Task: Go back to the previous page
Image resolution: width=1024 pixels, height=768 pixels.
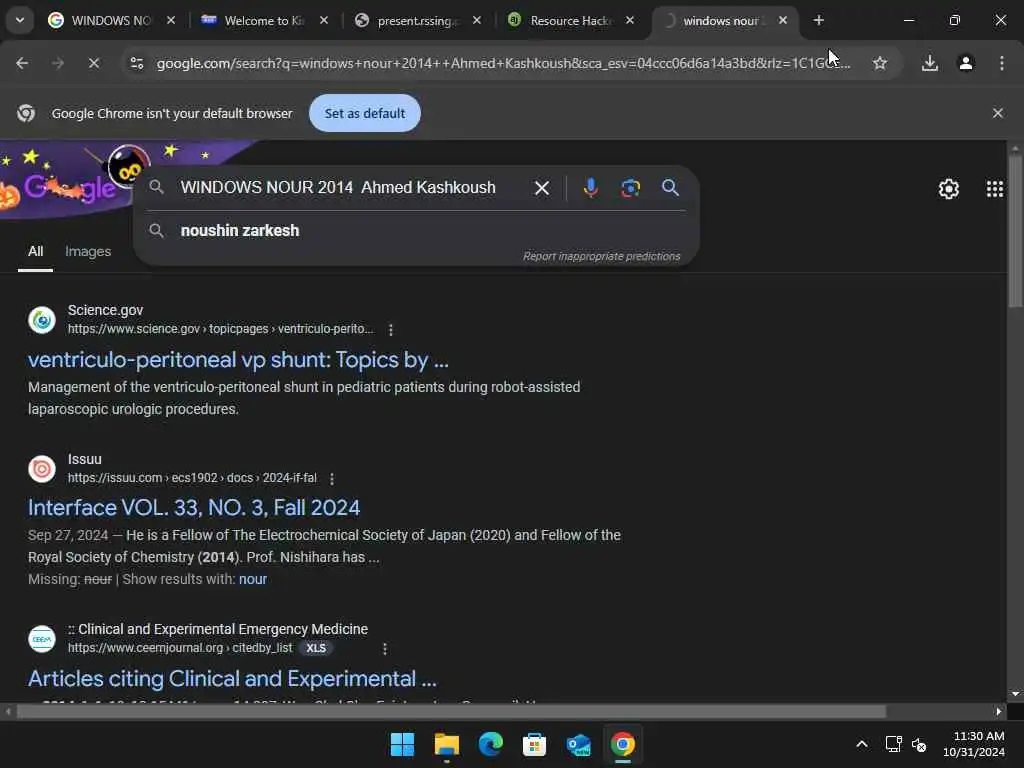Action: point(22,63)
